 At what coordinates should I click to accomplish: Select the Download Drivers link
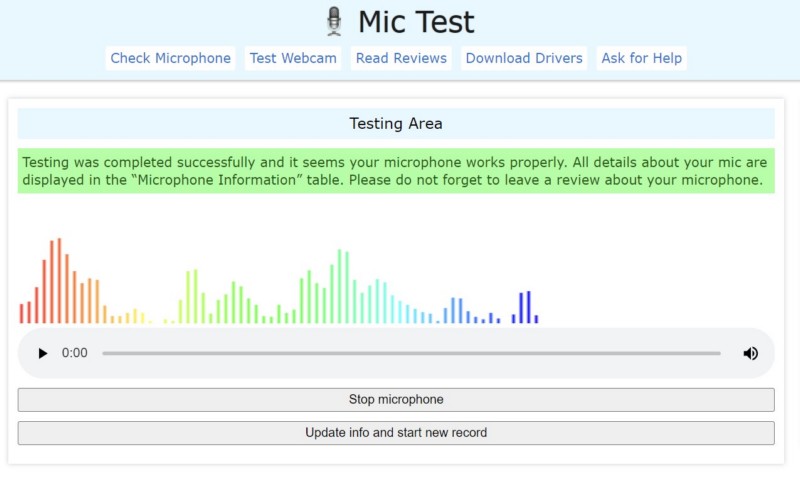tap(523, 58)
